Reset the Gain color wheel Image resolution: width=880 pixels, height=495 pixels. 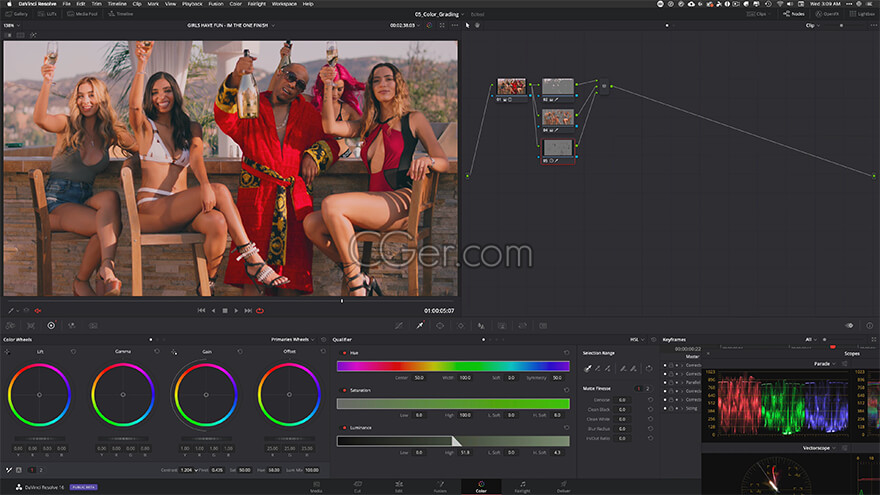[x=240, y=352]
